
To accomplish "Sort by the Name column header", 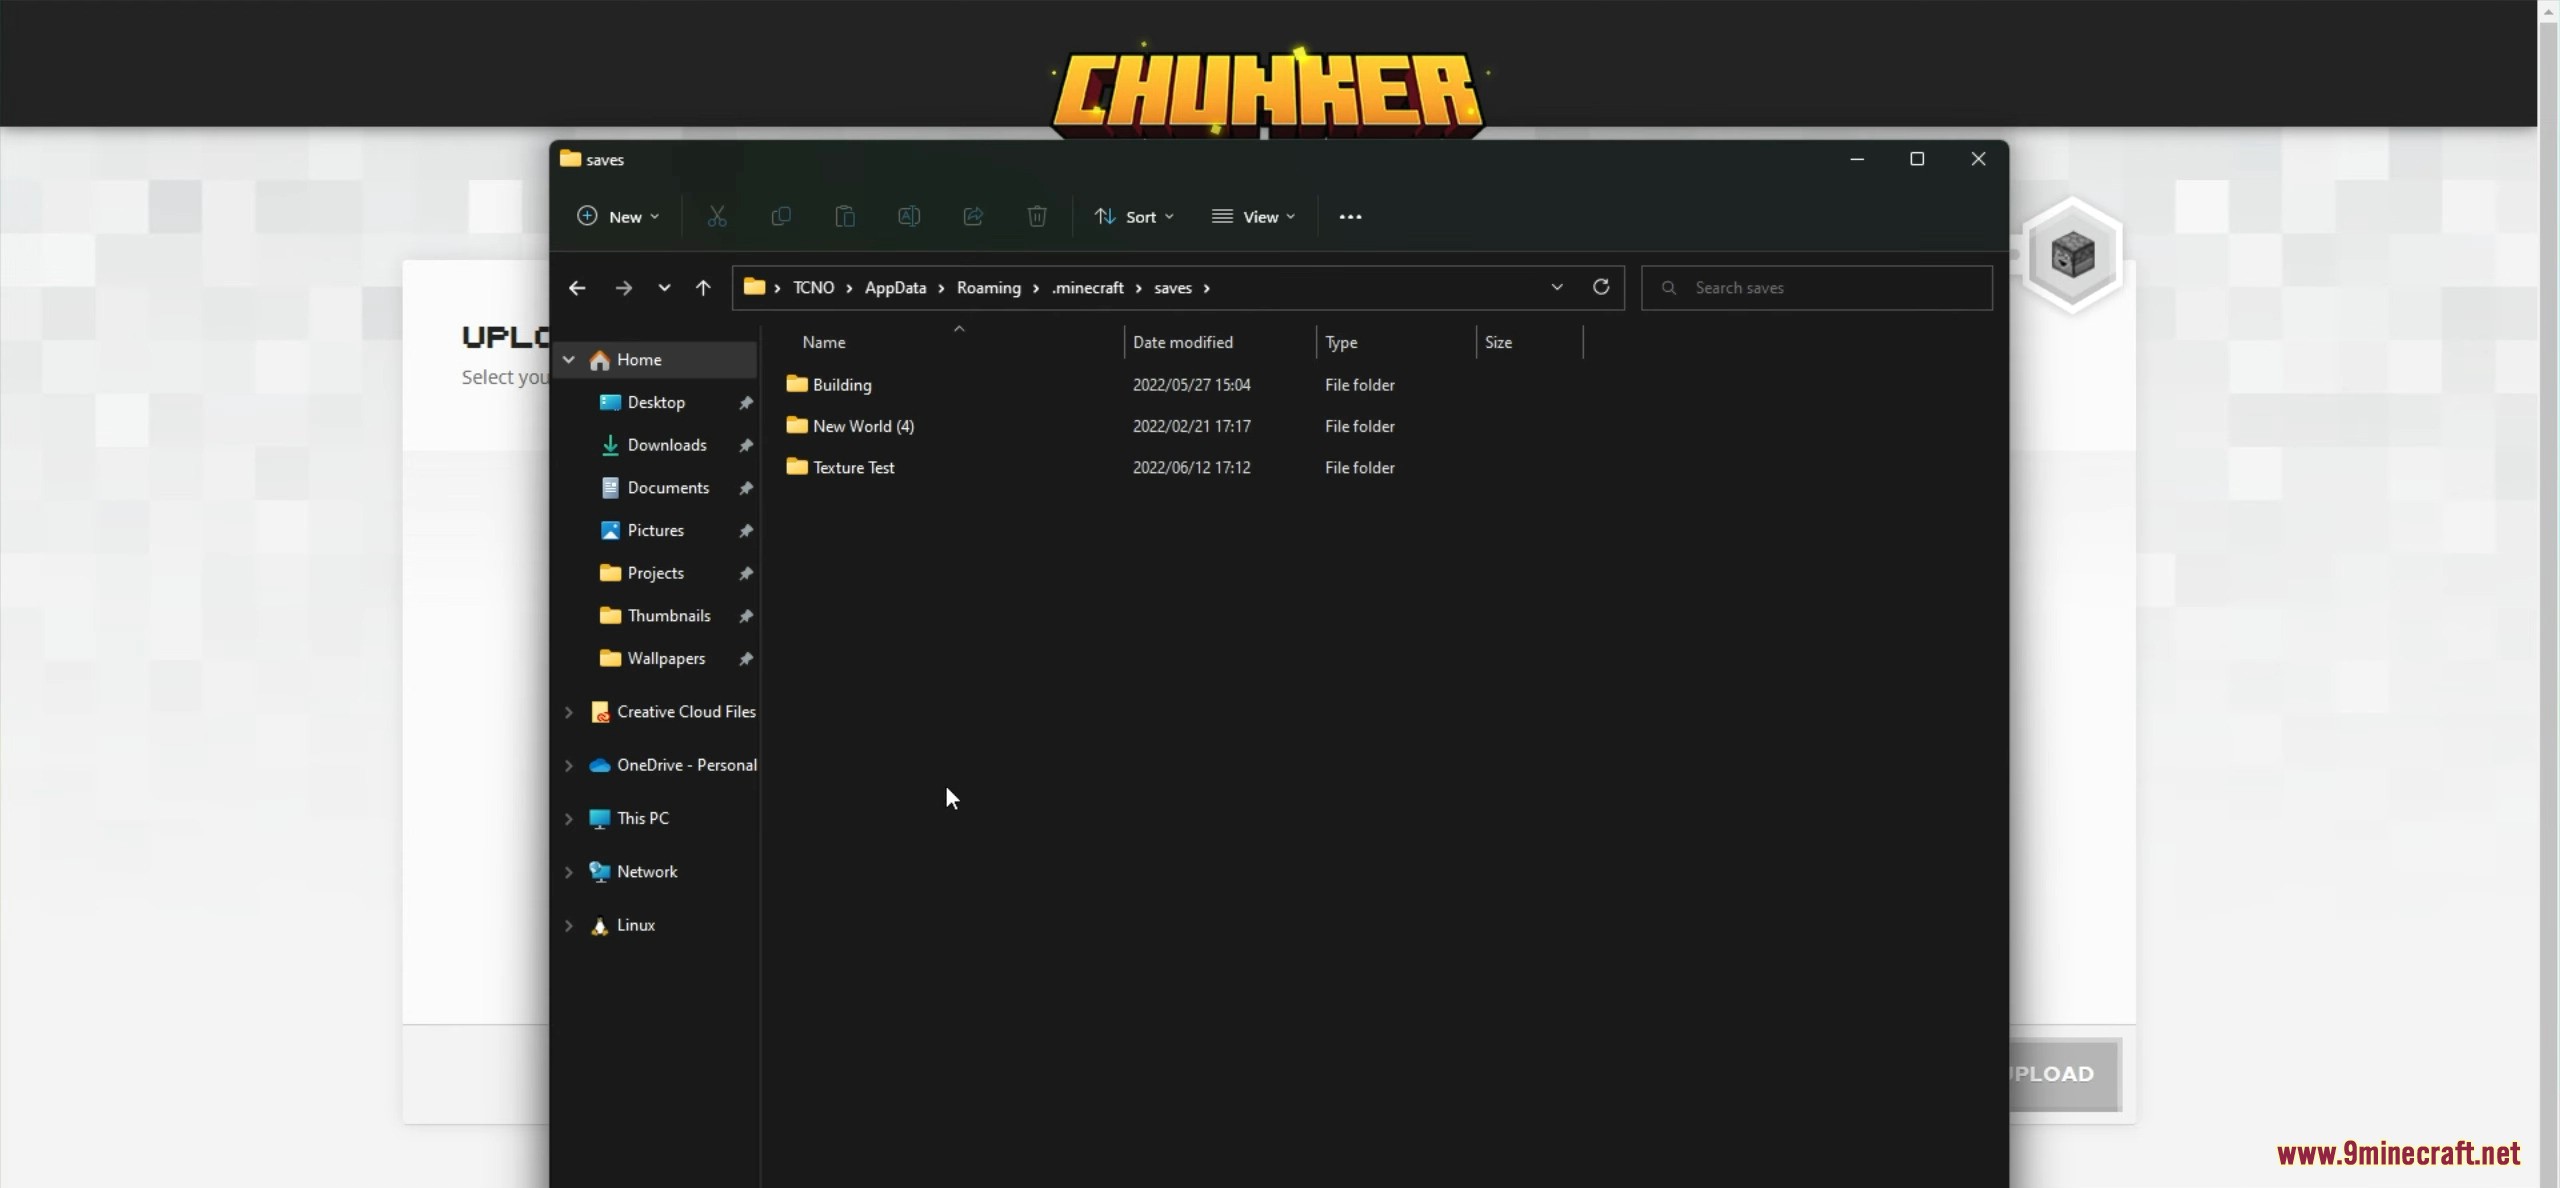I will click(823, 342).
